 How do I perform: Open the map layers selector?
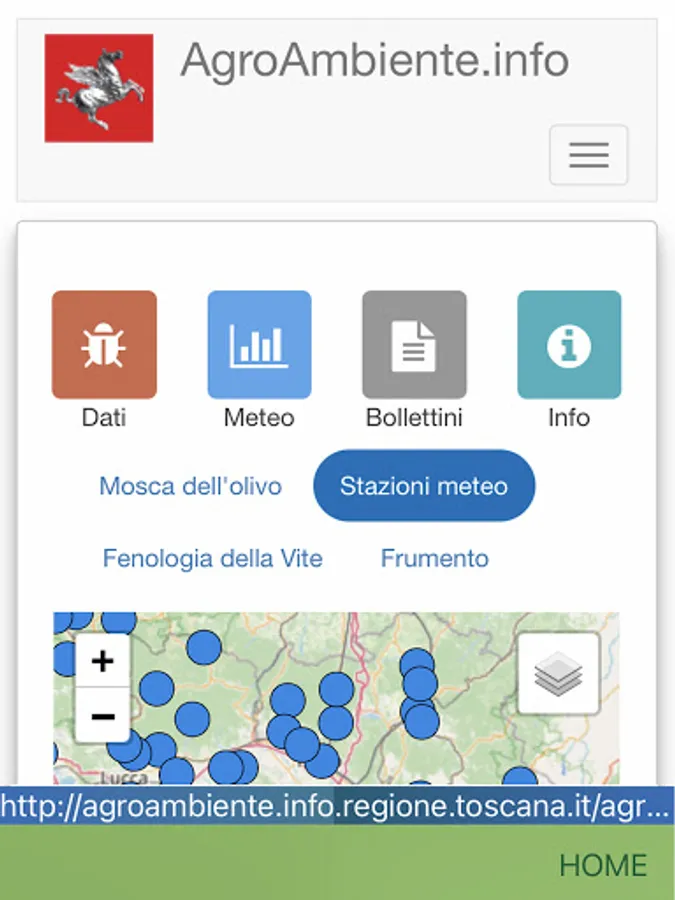(558, 673)
